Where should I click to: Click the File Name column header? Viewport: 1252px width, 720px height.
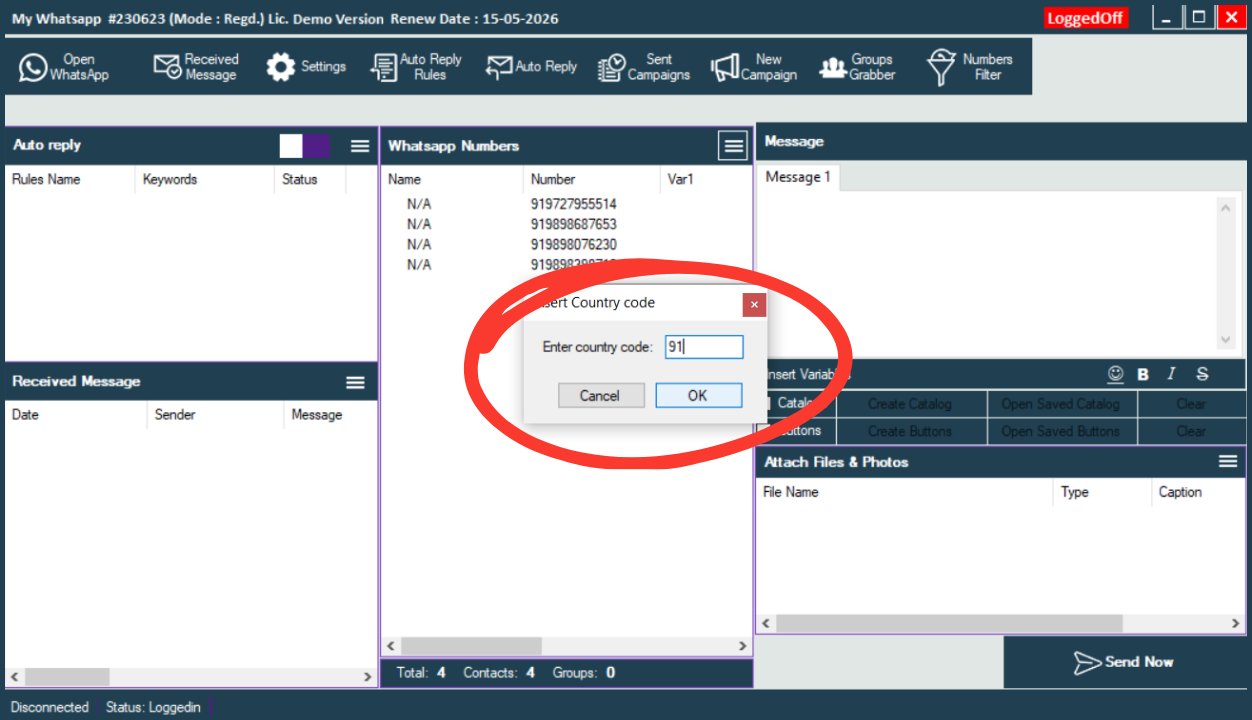(905, 492)
